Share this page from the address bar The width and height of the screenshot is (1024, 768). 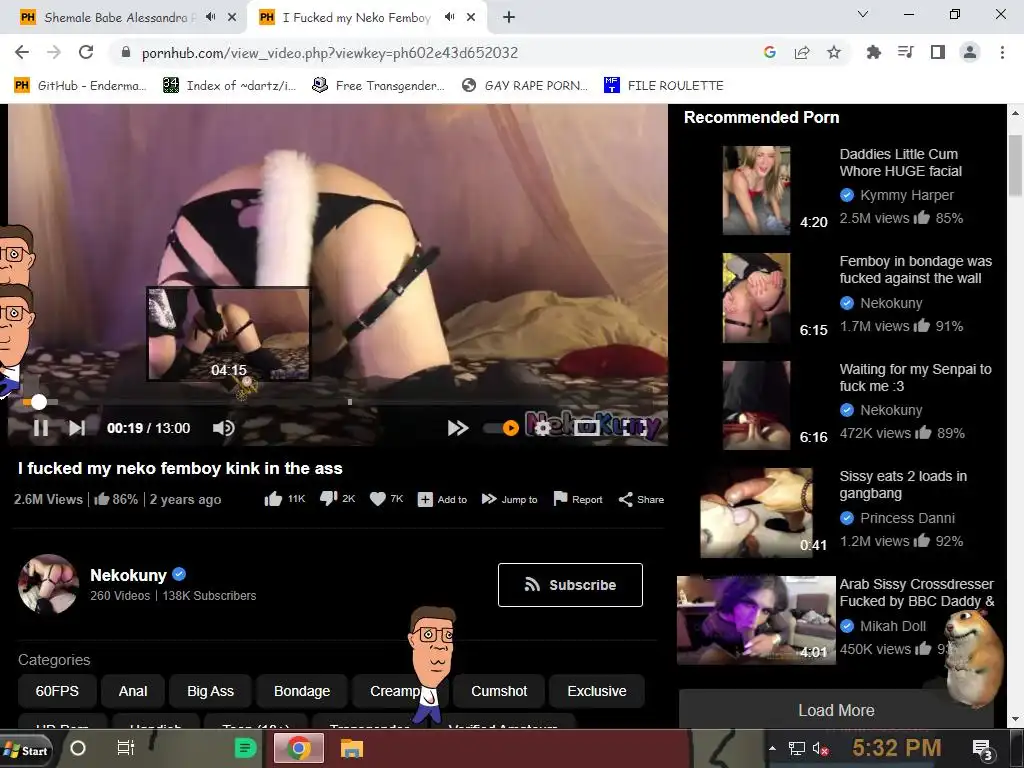click(802, 52)
